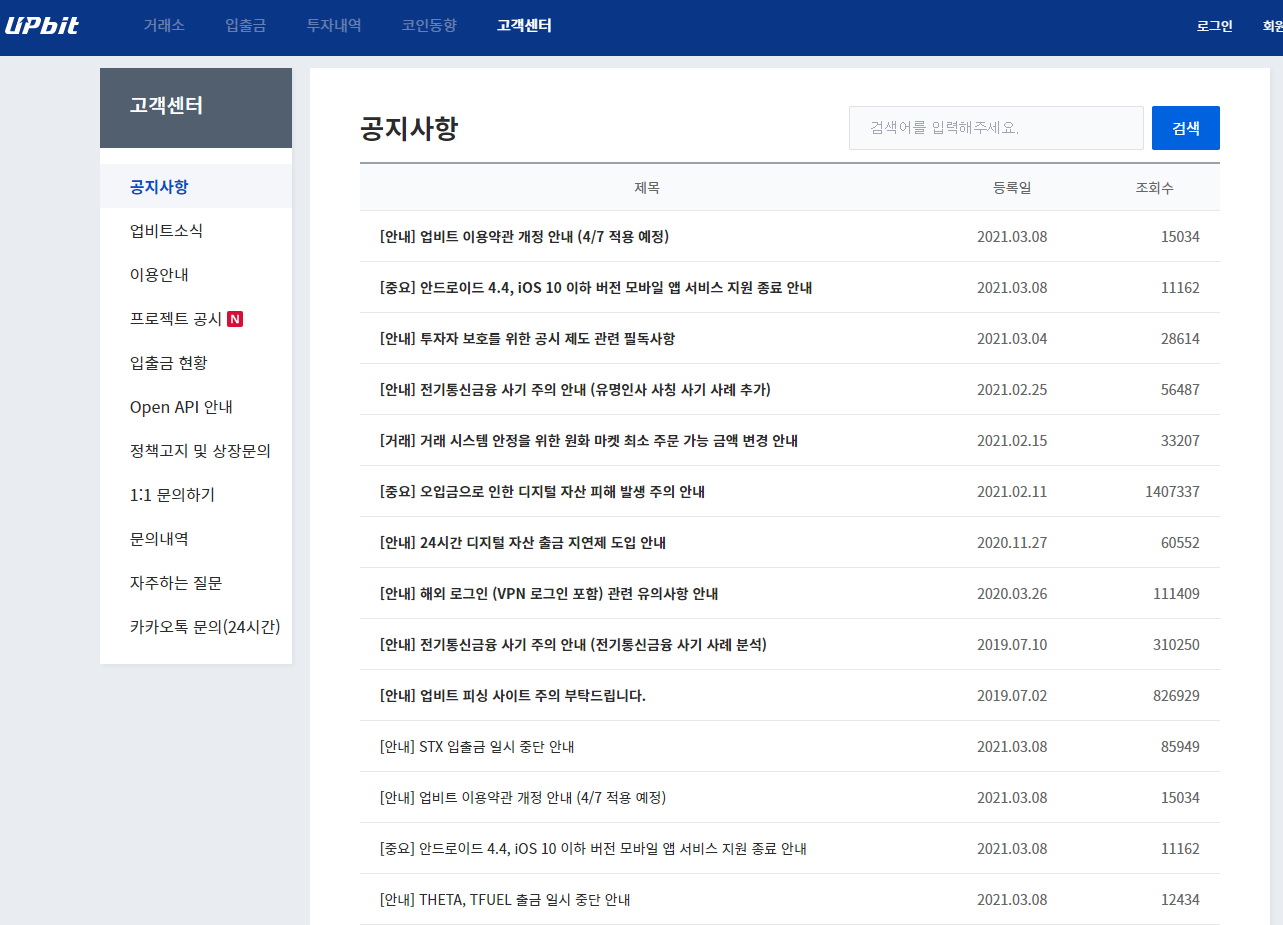Open the 투자자 보호를 위한 공시 제도 notice

click(x=527, y=339)
